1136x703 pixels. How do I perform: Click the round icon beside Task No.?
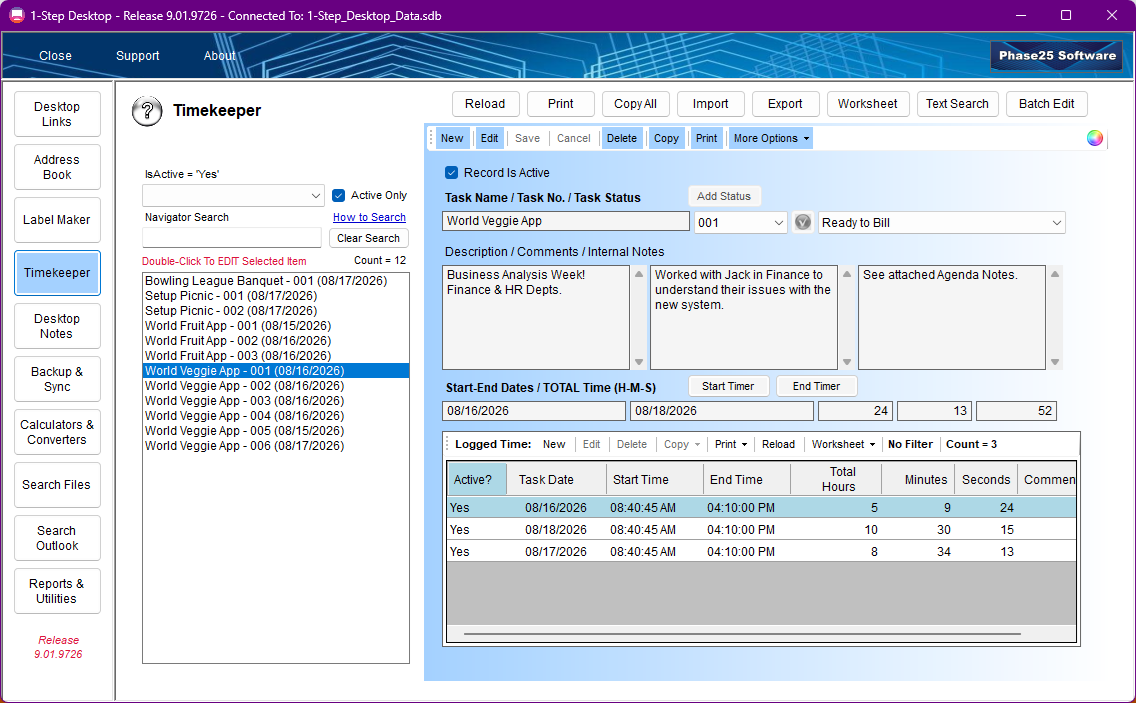(803, 222)
